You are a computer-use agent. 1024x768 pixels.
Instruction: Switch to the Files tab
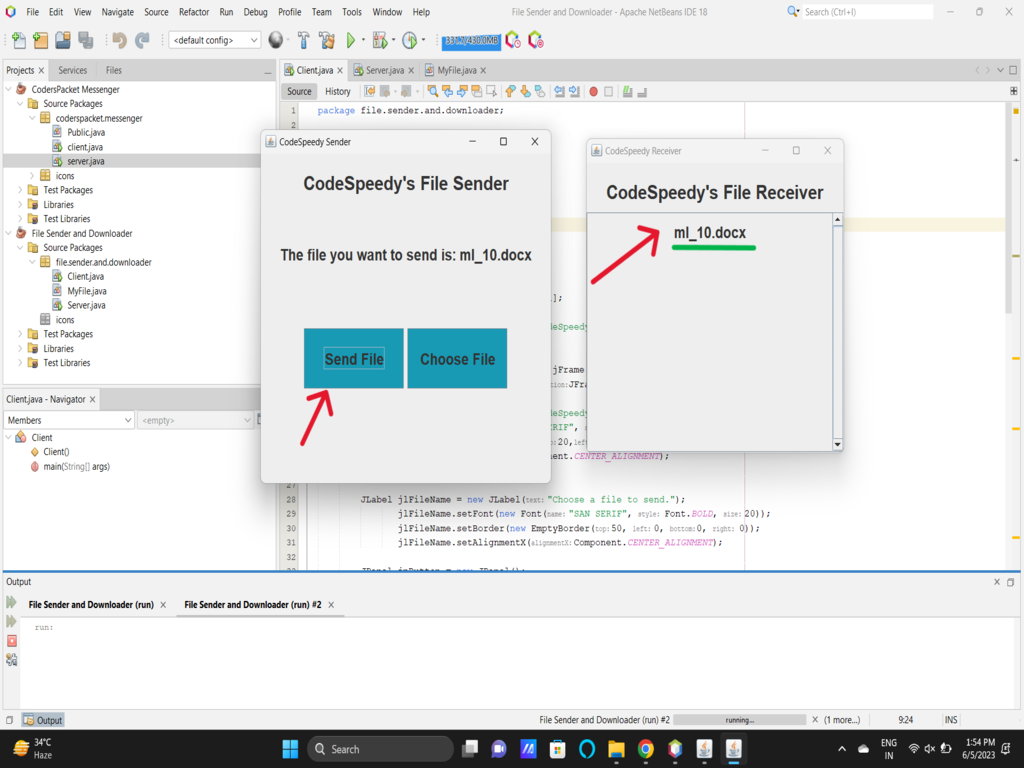(114, 71)
